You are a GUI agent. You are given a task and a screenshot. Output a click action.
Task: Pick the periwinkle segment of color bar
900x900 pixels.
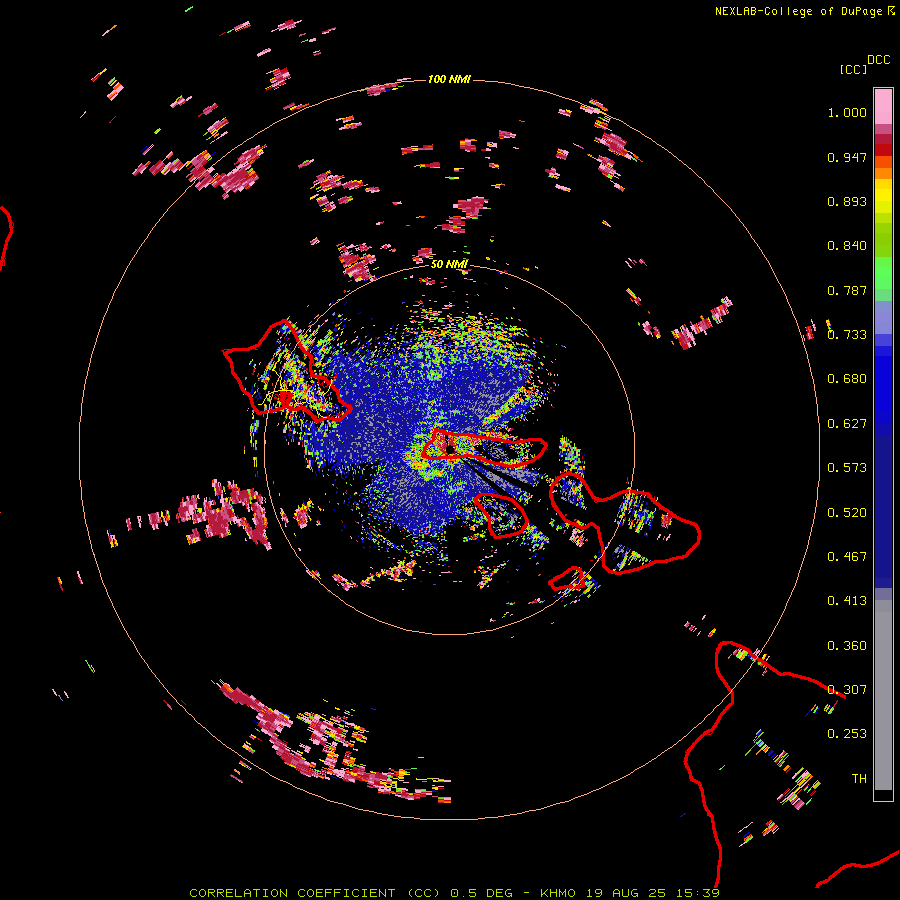click(883, 317)
